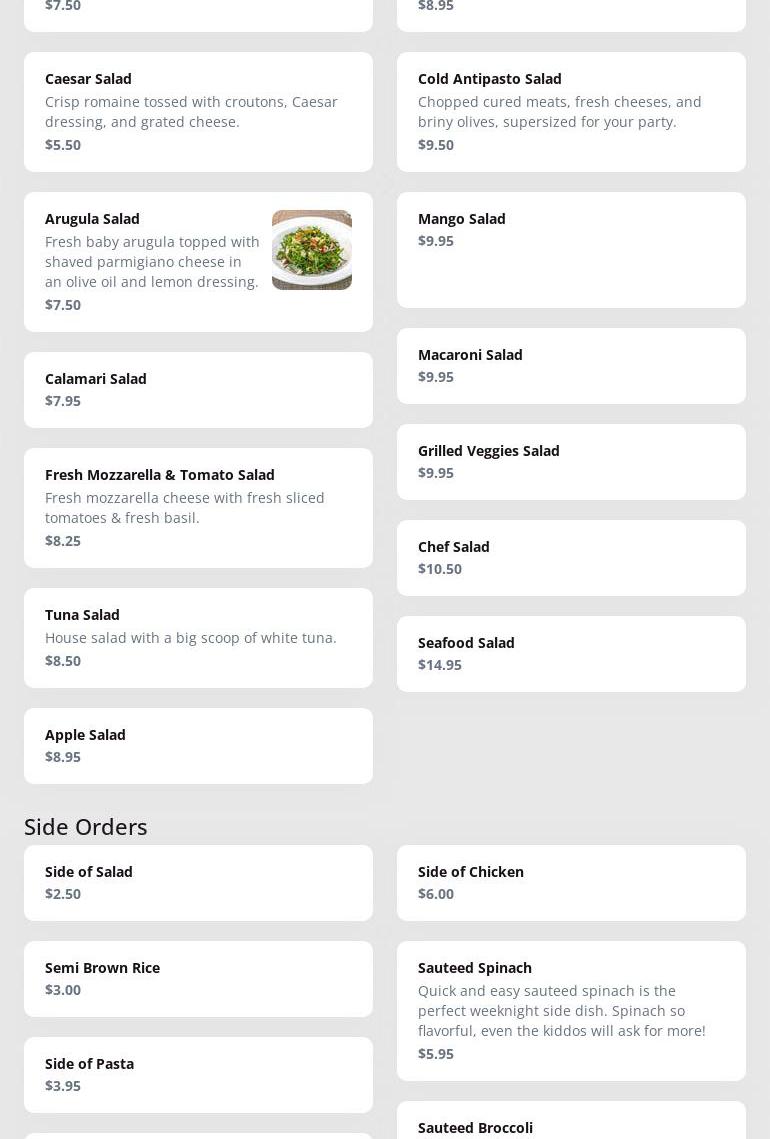
Task: Click the Sauteed Broccoli item
Action: pyautogui.click(x=571, y=1124)
